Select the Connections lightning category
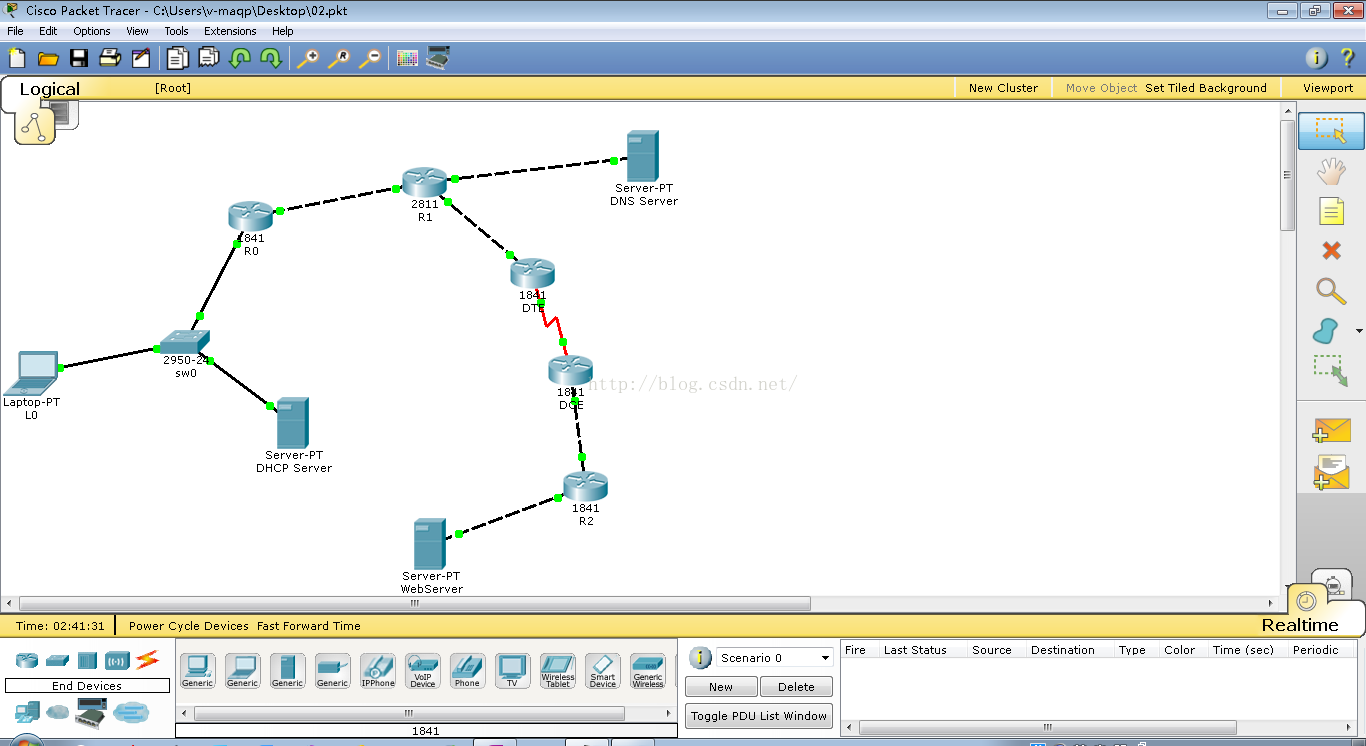1366x746 pixels. (x=147, y=659)
